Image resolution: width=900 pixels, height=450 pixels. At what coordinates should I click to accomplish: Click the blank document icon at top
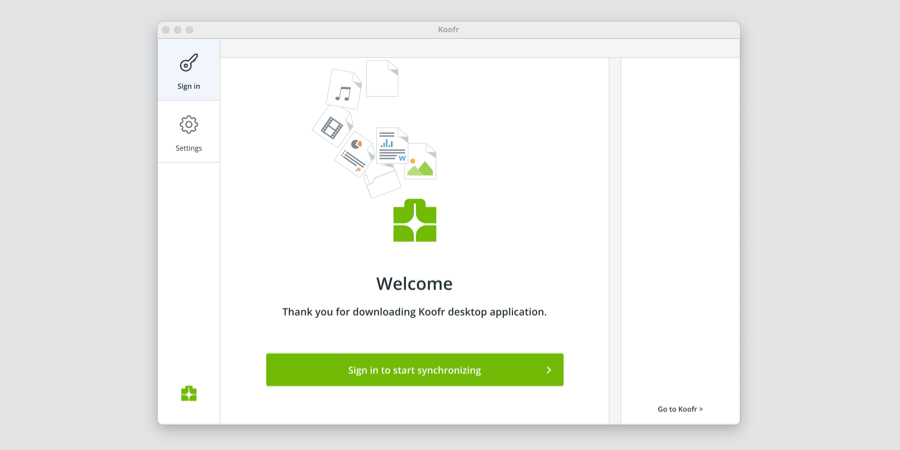(x=382, y=79)
